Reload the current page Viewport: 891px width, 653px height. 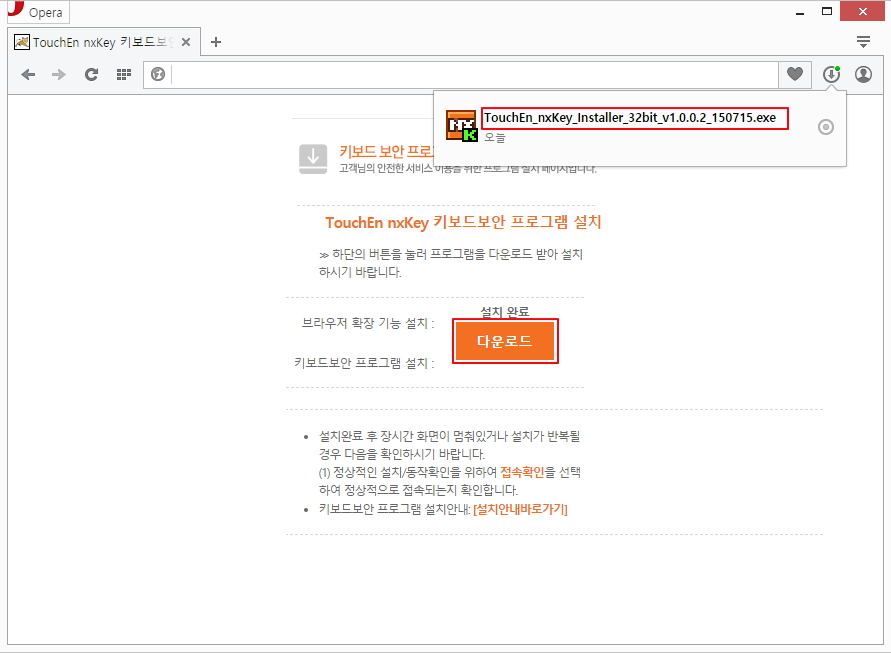click(x=91, y=74)
